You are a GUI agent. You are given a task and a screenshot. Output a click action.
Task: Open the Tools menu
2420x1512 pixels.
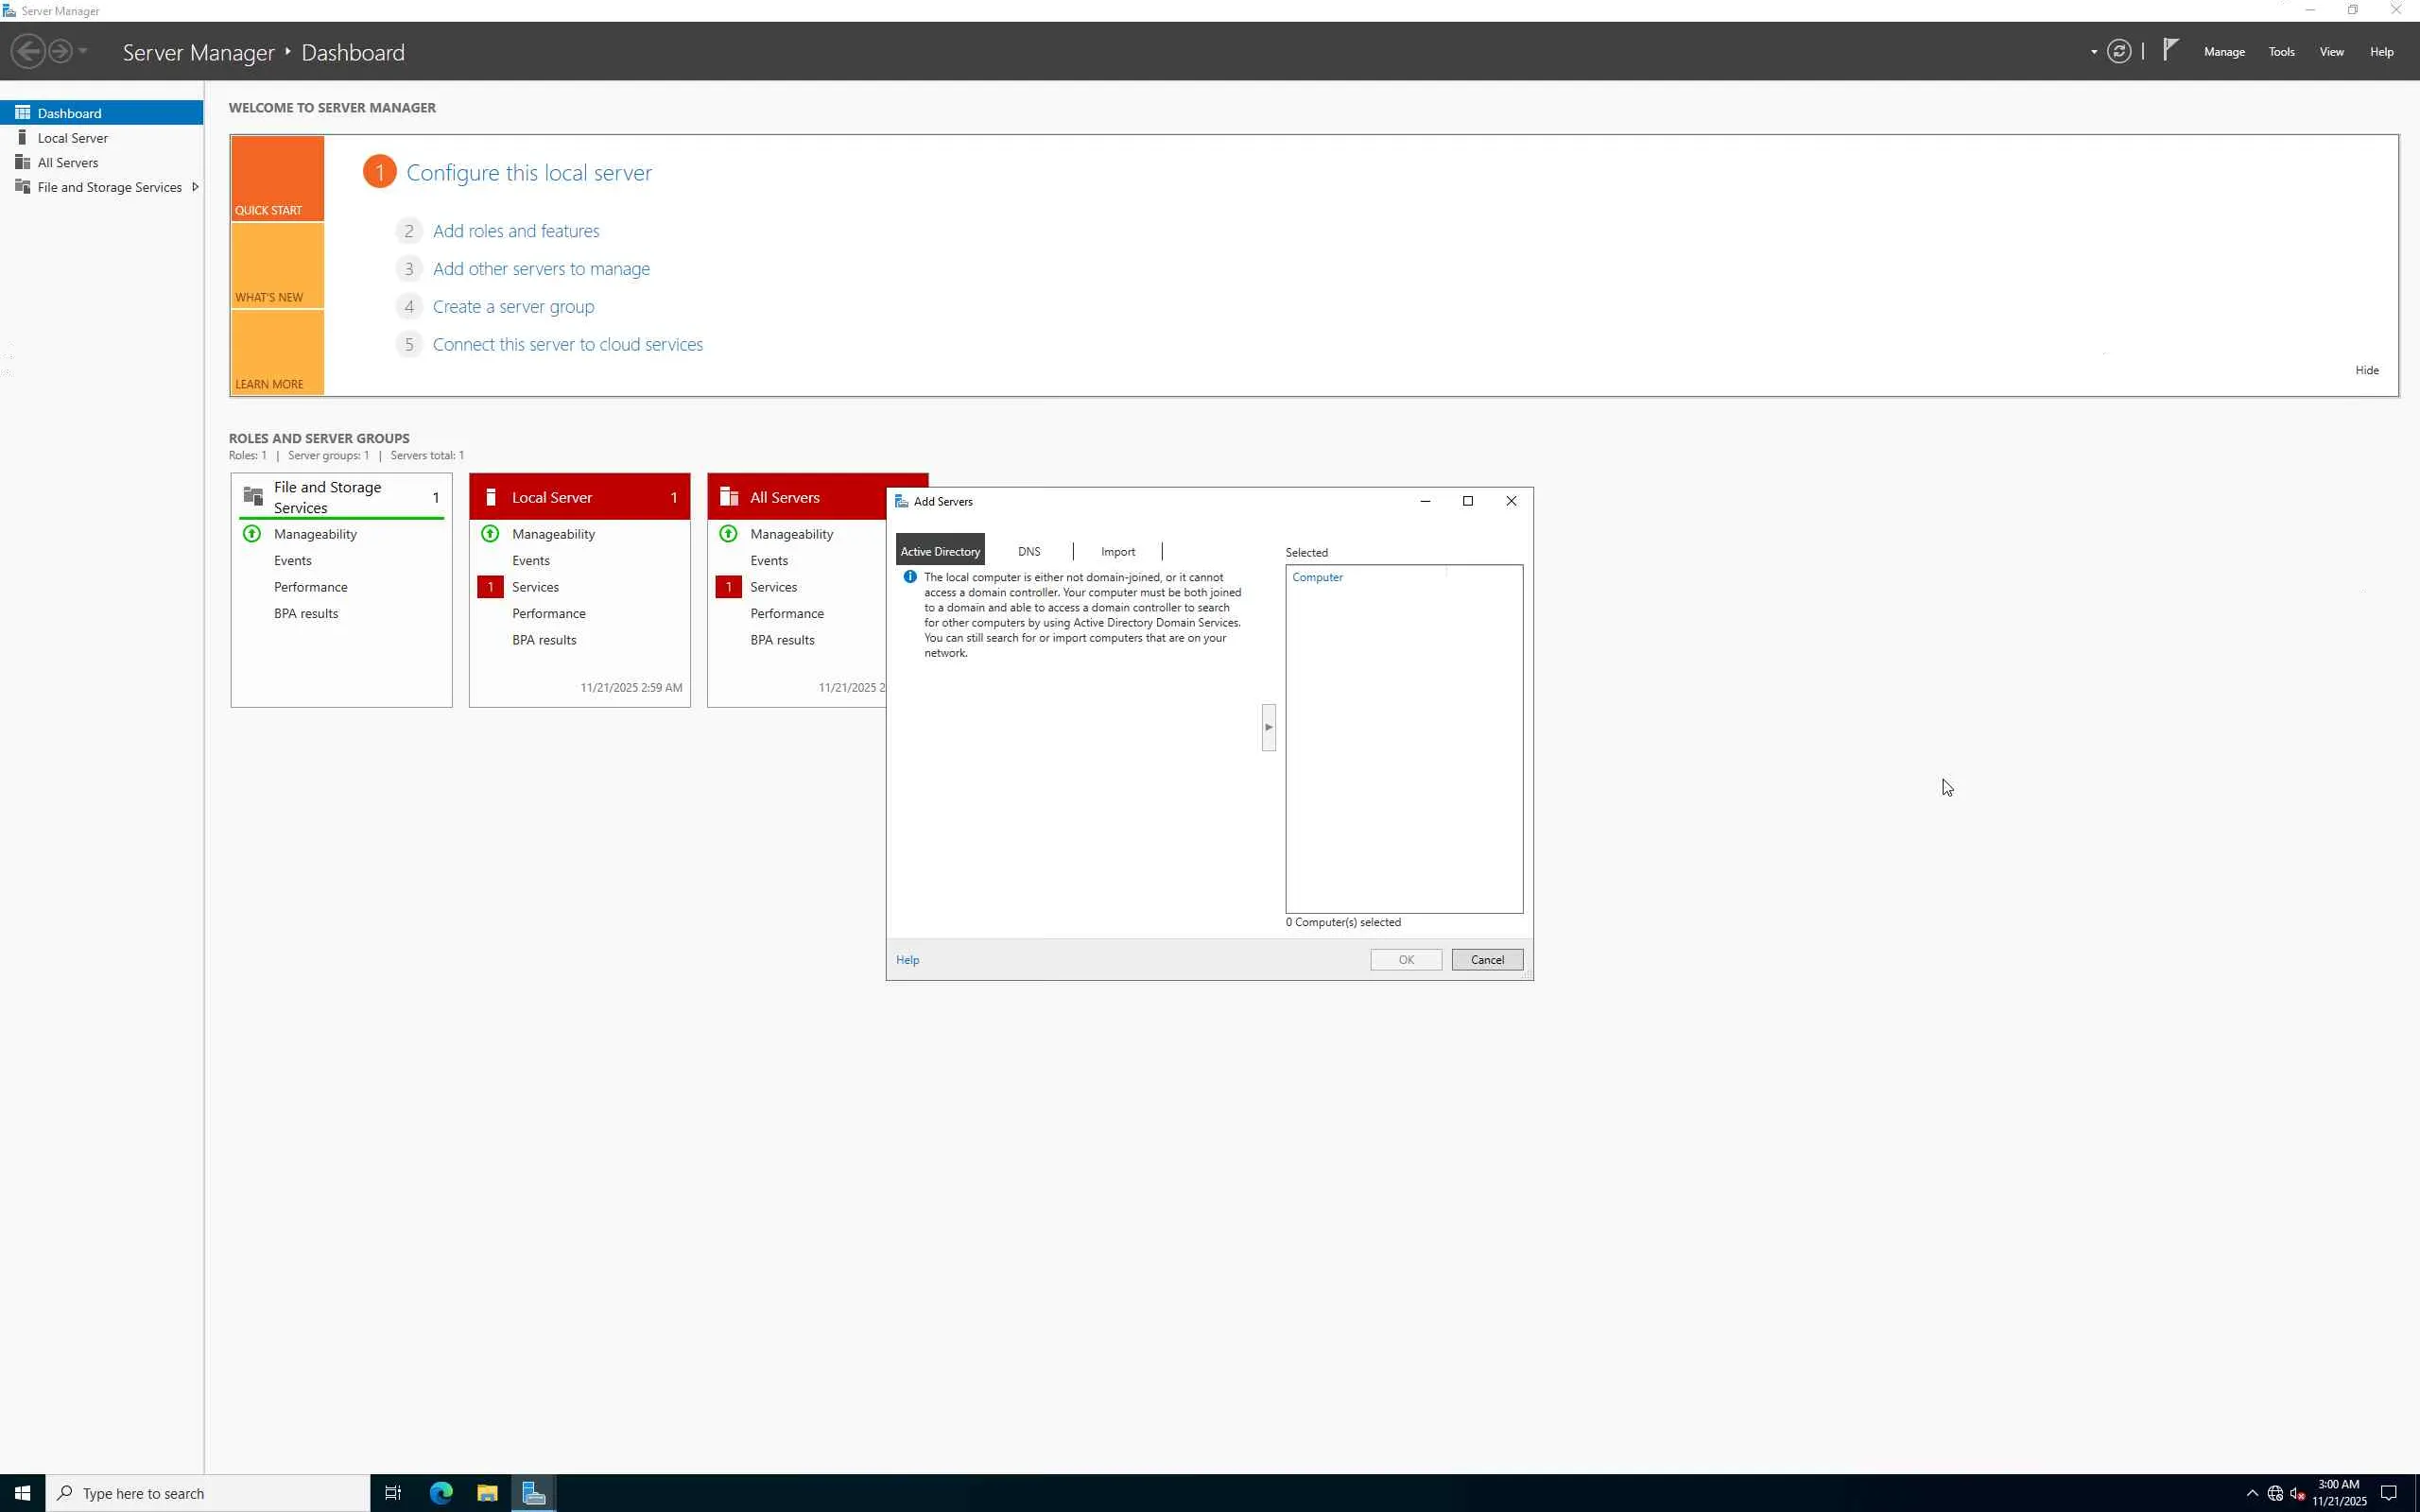pos(2281,52)
